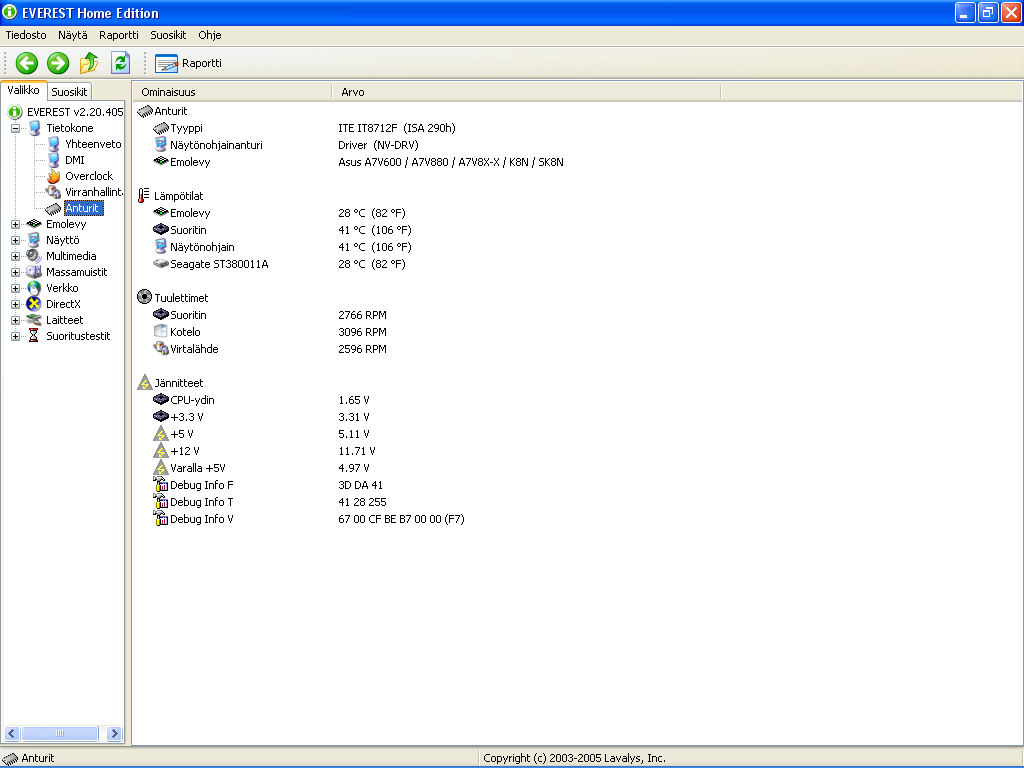Open the Ohje menu
The width and height of the screenshot is (1024, 768).
210,35
